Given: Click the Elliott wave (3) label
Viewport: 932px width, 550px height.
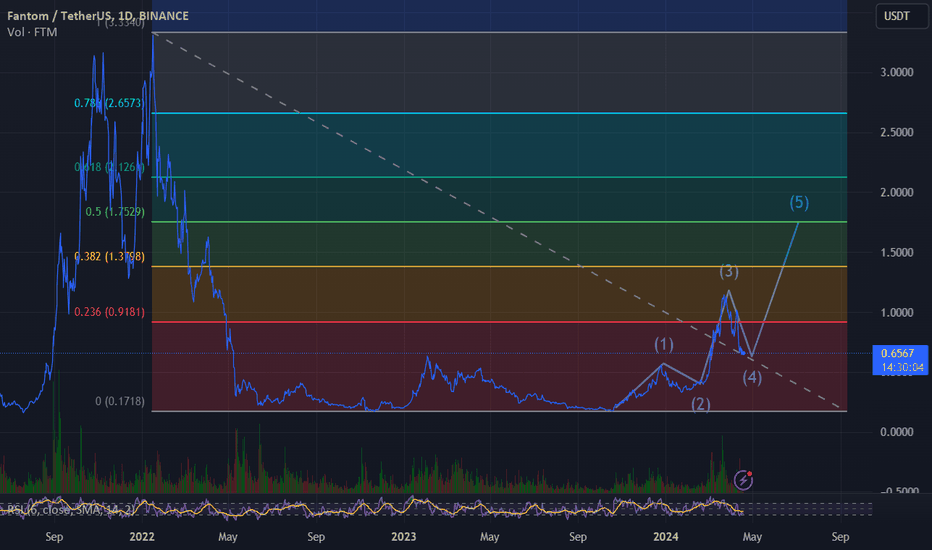Looking at the screenshot, I should click(x=729, y=271).
